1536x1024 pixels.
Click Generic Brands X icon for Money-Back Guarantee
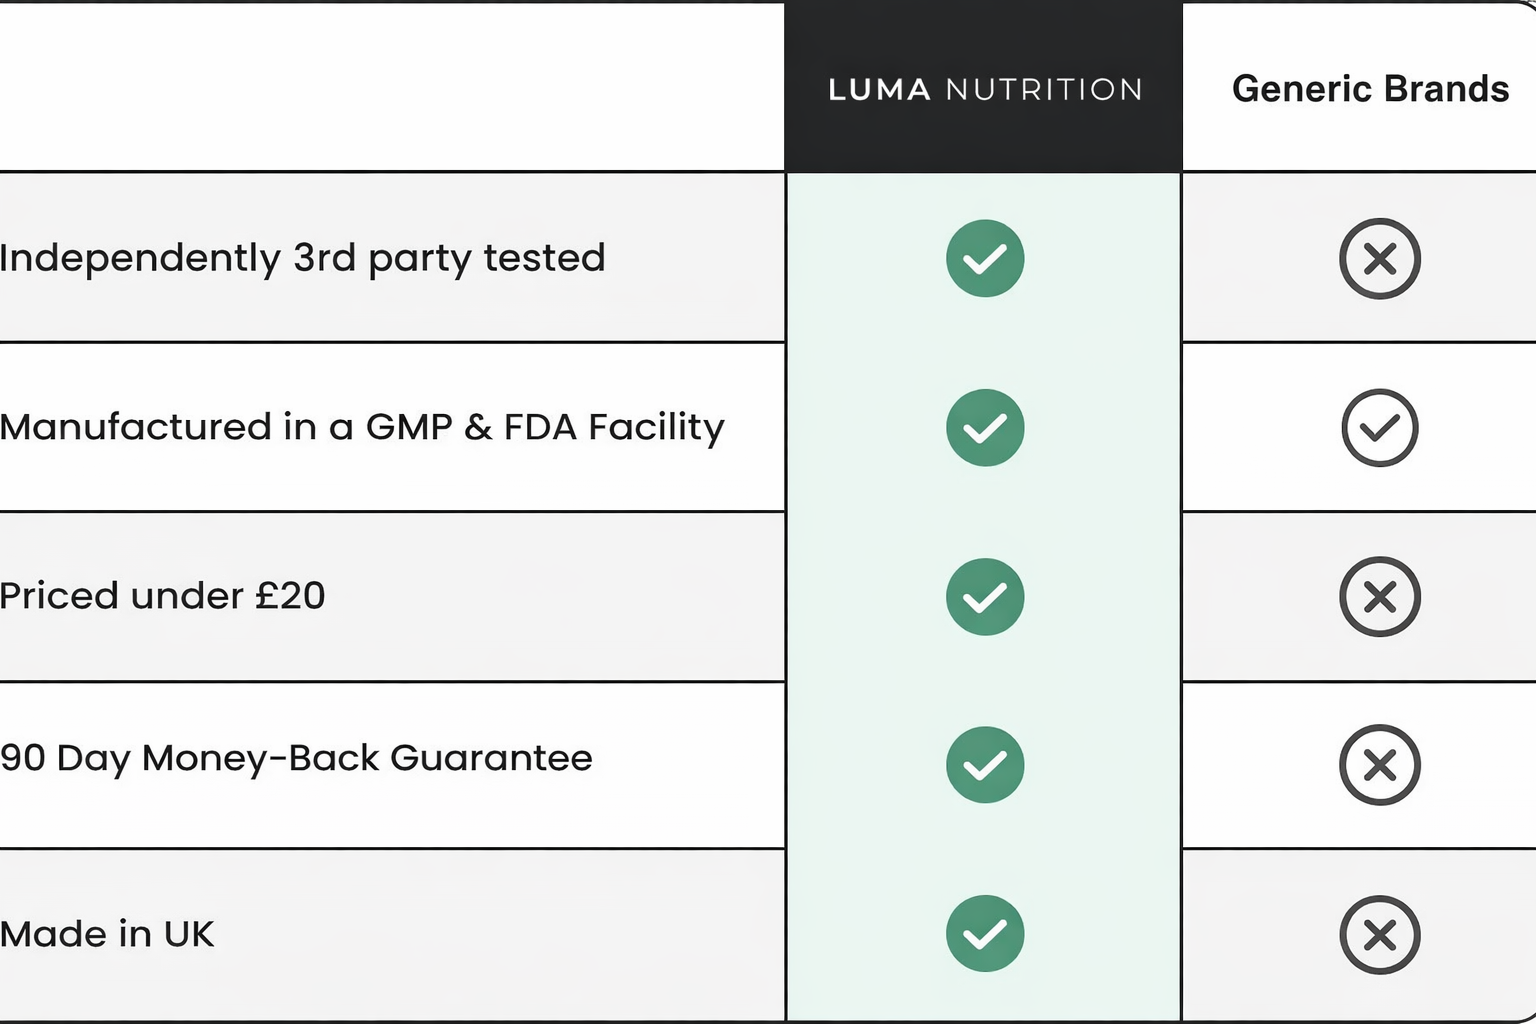coord(1380,765)
